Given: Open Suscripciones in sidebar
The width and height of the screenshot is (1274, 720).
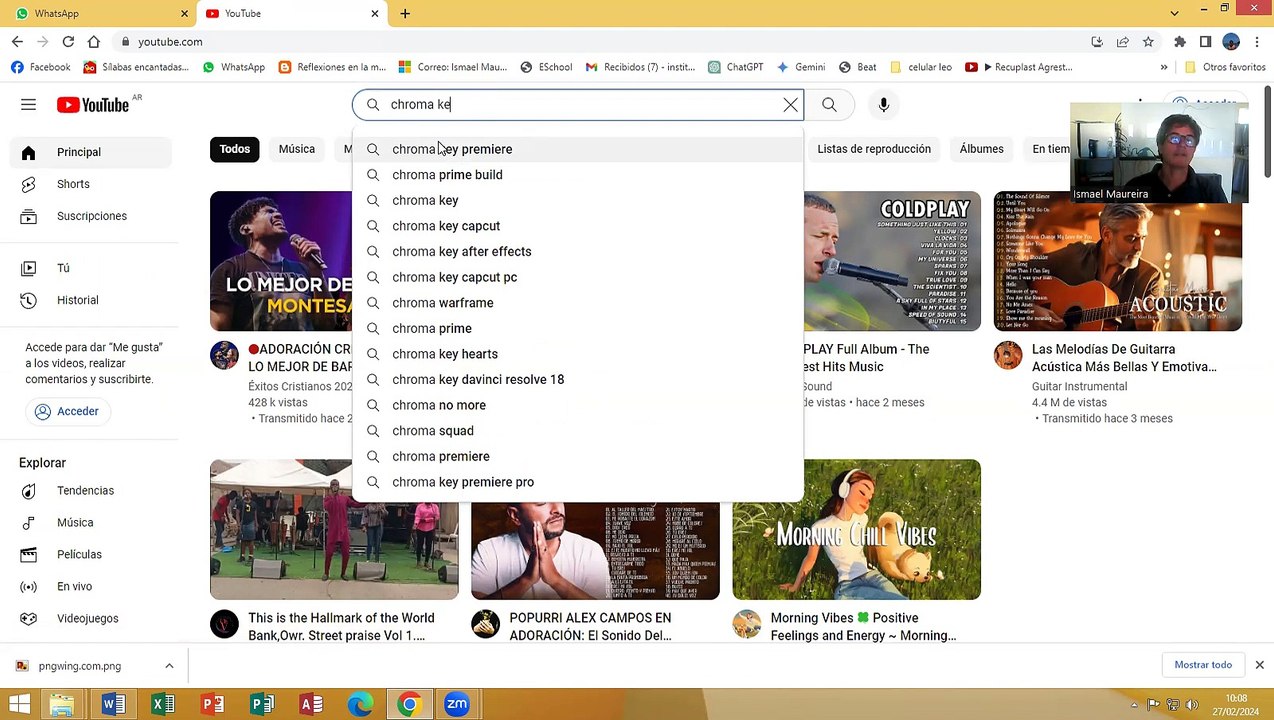Looking at the screenshot, I should [91, 216].
